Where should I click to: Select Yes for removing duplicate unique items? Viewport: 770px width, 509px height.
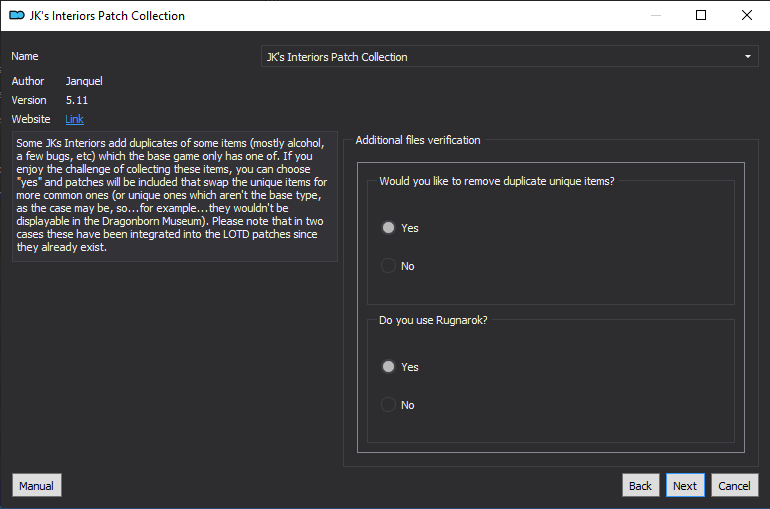tap(388, 228)
